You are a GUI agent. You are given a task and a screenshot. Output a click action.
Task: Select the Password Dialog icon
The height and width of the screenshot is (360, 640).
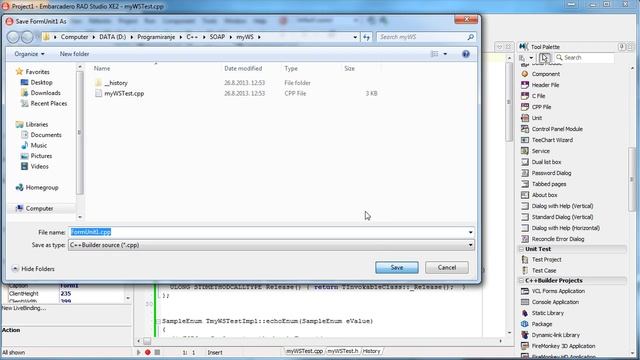tap(525, 173)
